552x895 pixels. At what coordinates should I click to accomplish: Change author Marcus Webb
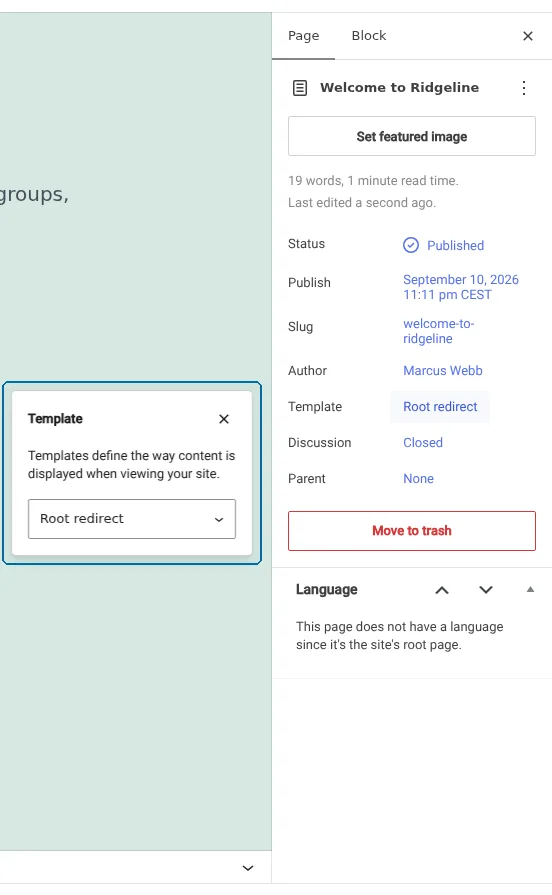442,371
